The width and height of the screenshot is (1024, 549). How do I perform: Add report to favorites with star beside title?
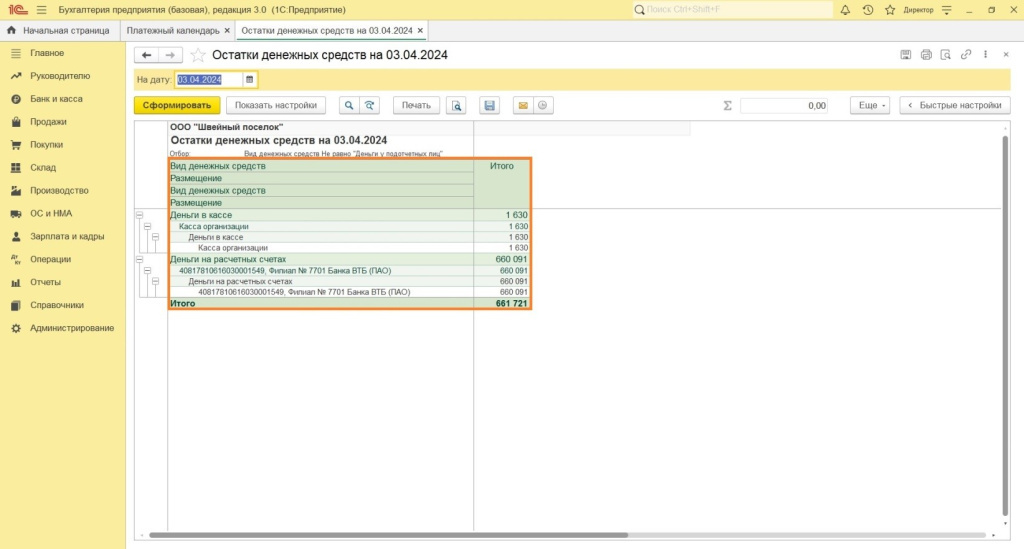[x=198, y=55]
